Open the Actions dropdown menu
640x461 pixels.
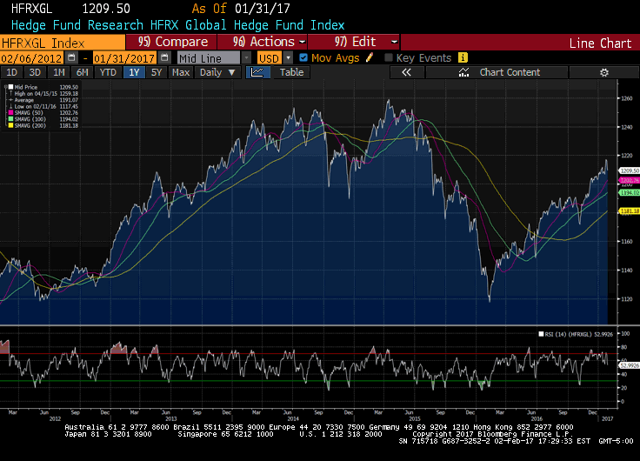[262, 42]
